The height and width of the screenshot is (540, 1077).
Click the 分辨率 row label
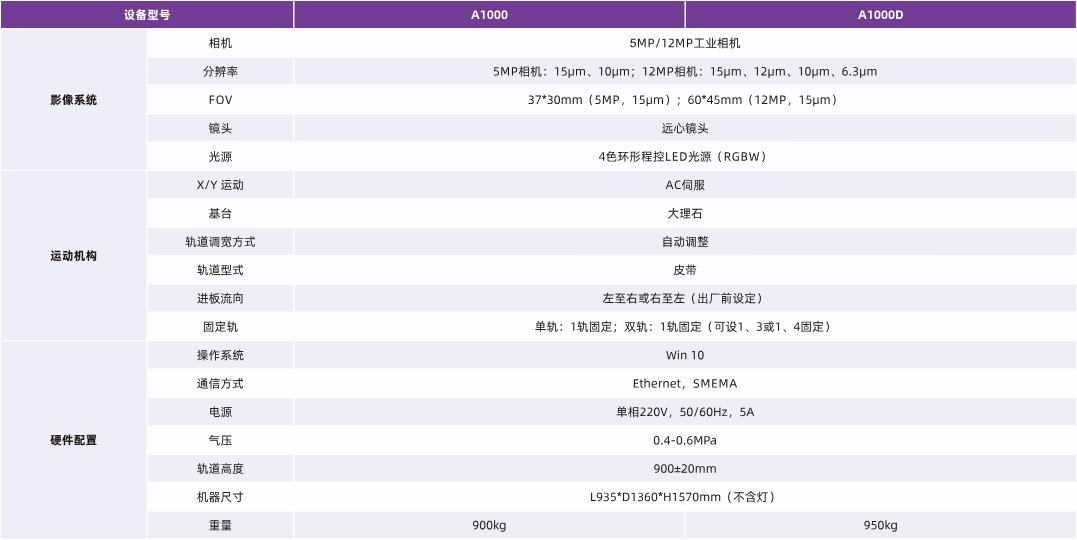coord(220,72)
